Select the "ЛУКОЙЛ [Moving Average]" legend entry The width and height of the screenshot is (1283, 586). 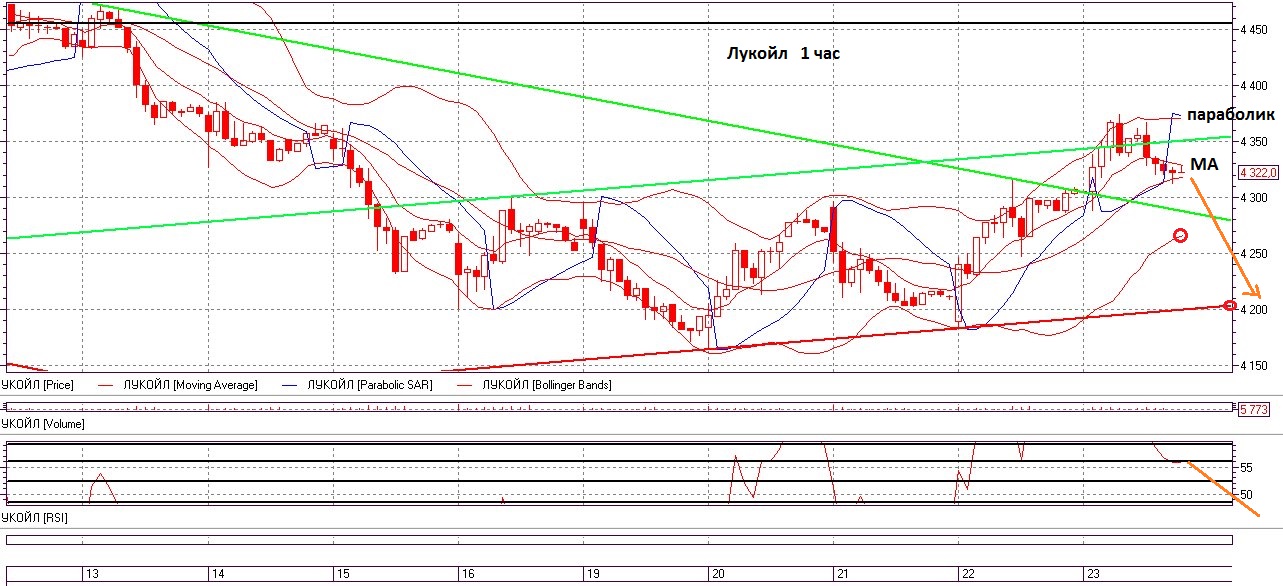click(x=190, y=384)
